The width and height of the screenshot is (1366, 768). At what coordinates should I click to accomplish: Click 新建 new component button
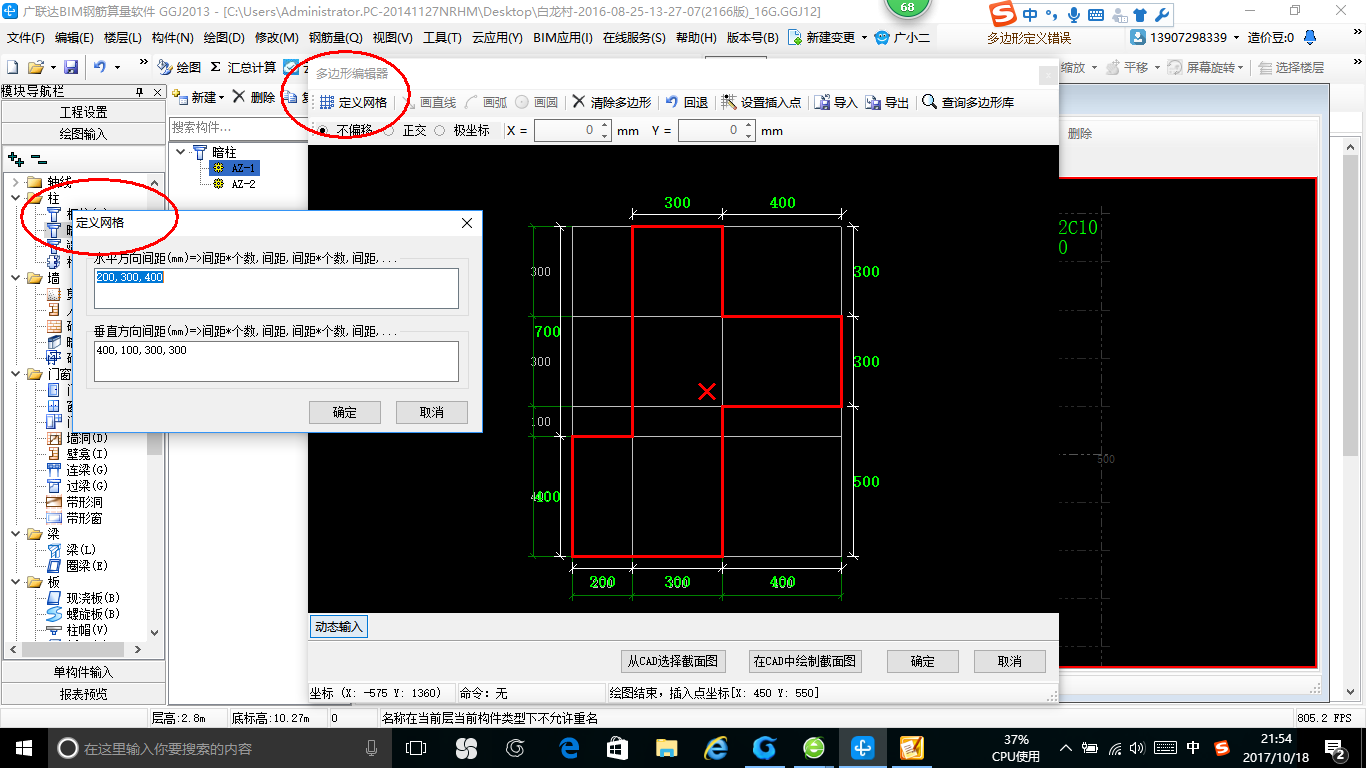coord(198,97)
